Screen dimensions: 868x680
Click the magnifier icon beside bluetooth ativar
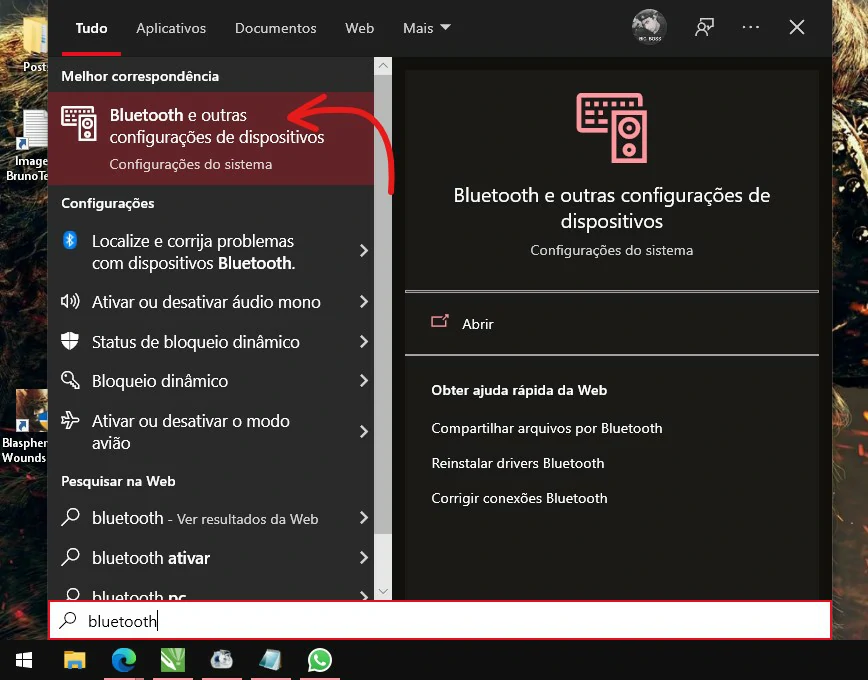pyautogui.click(x=70, y=557)
